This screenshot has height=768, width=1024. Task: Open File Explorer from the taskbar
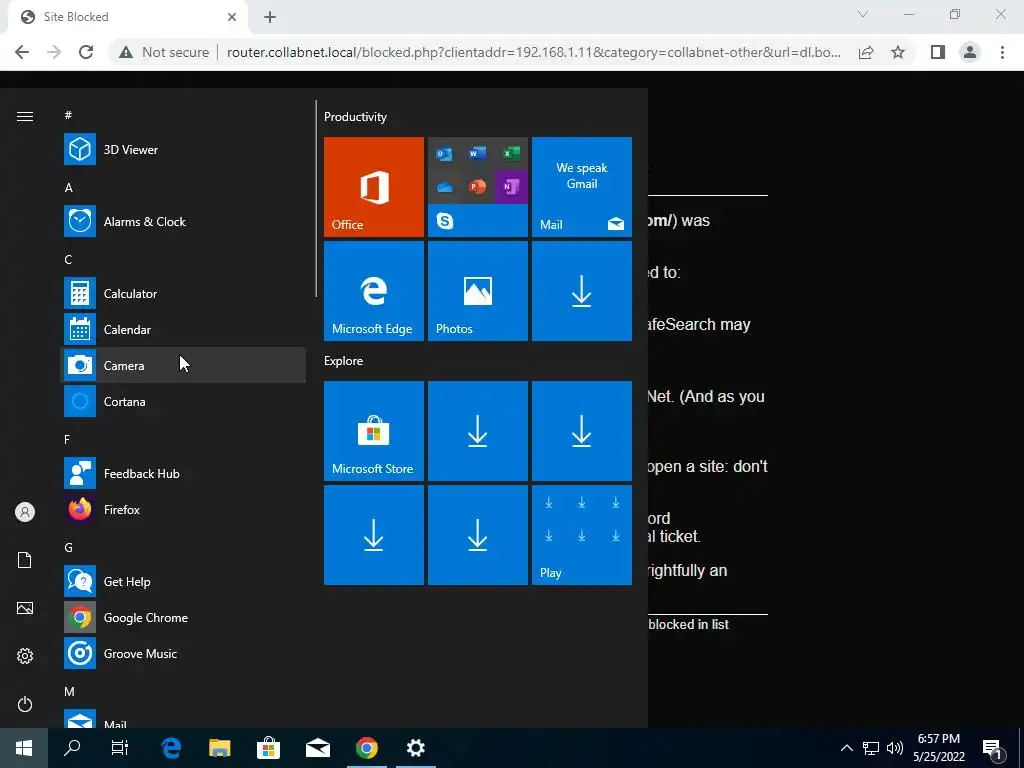click(x=219, y=748)
